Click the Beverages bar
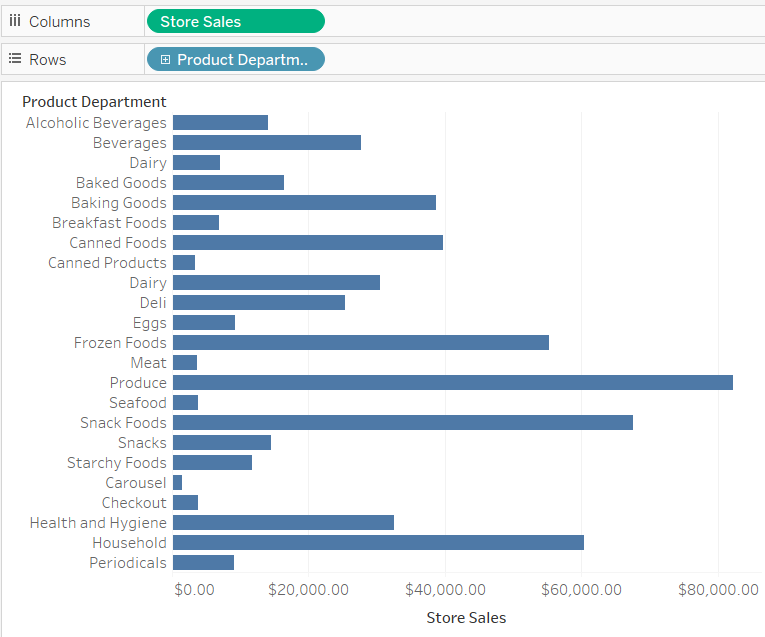 pos(267,143)
